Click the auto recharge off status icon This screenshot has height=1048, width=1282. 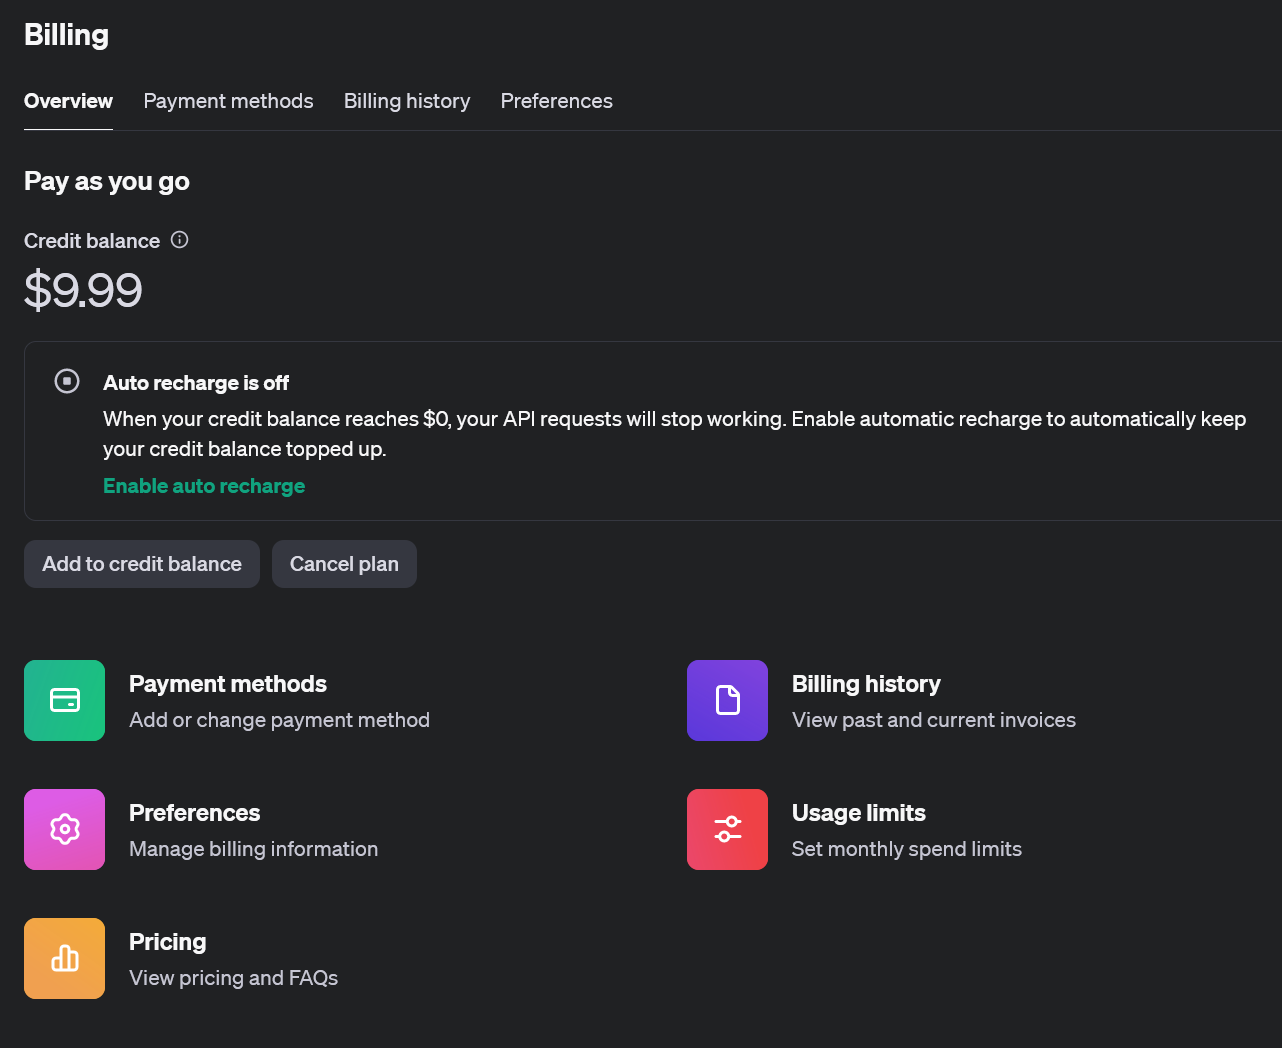(x=67, y=381)
